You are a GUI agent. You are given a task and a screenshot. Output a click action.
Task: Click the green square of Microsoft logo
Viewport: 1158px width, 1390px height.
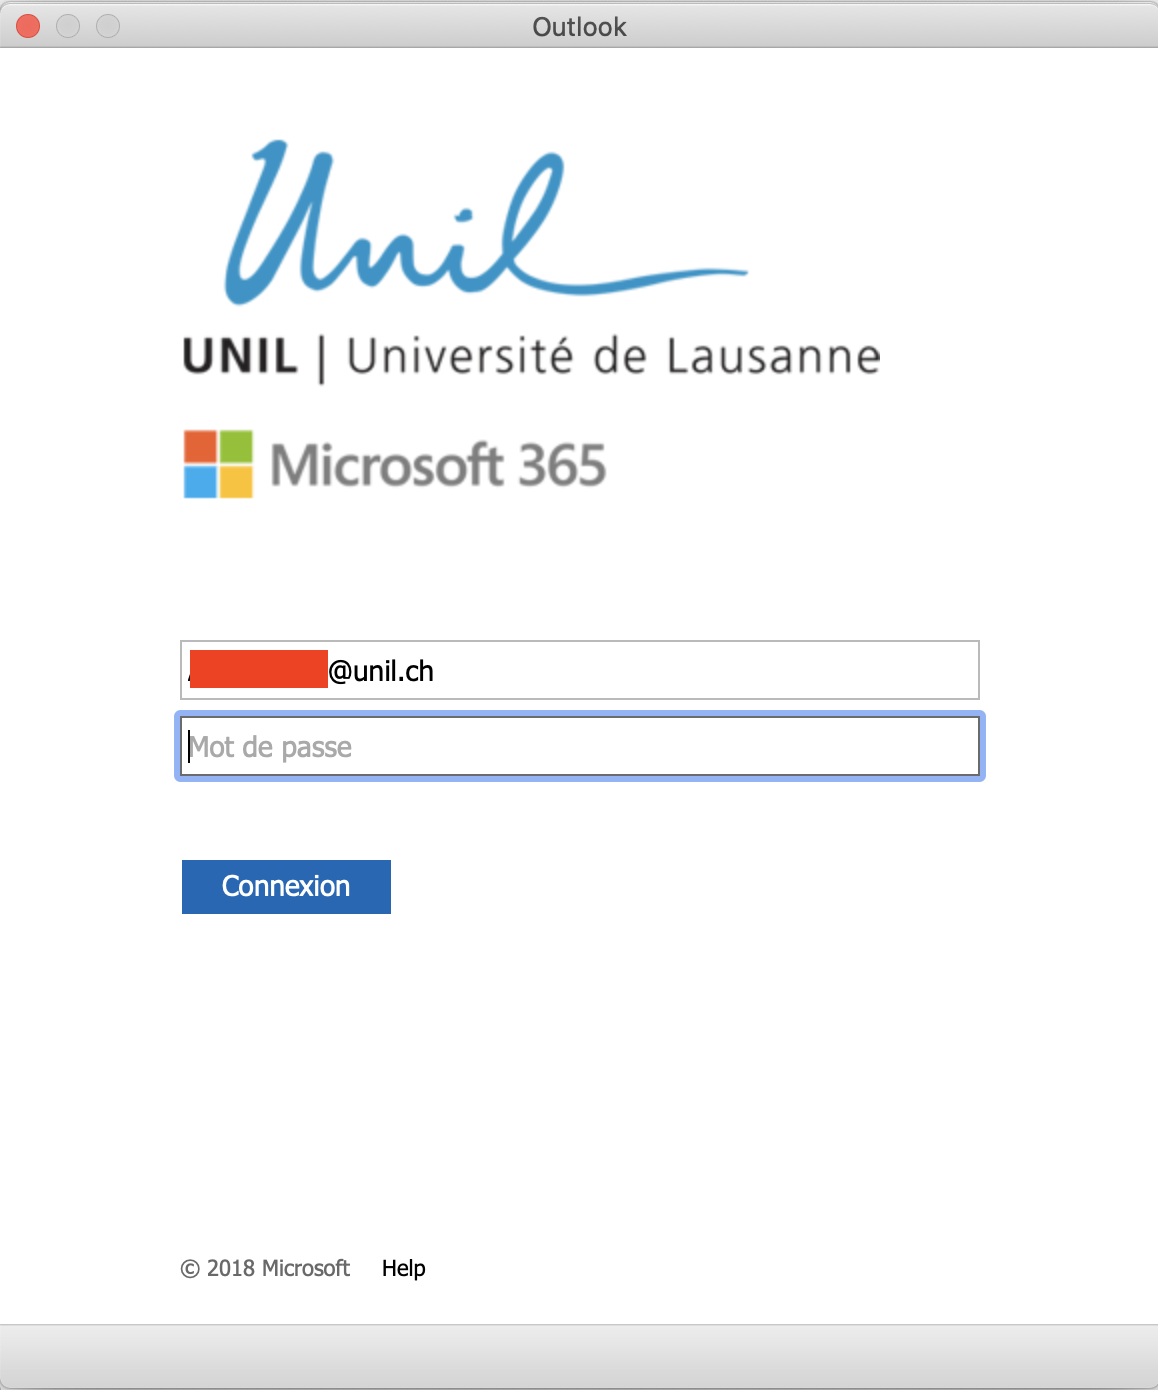coord(236,446)
